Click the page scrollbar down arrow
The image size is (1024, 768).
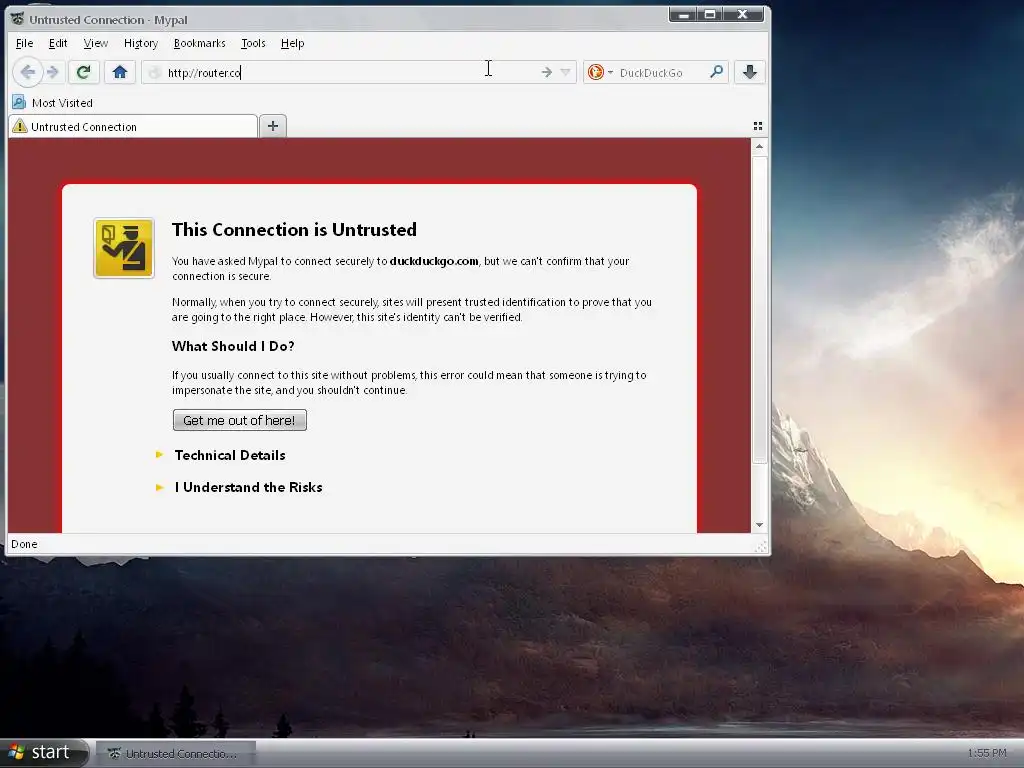click(x=759, y=524)
